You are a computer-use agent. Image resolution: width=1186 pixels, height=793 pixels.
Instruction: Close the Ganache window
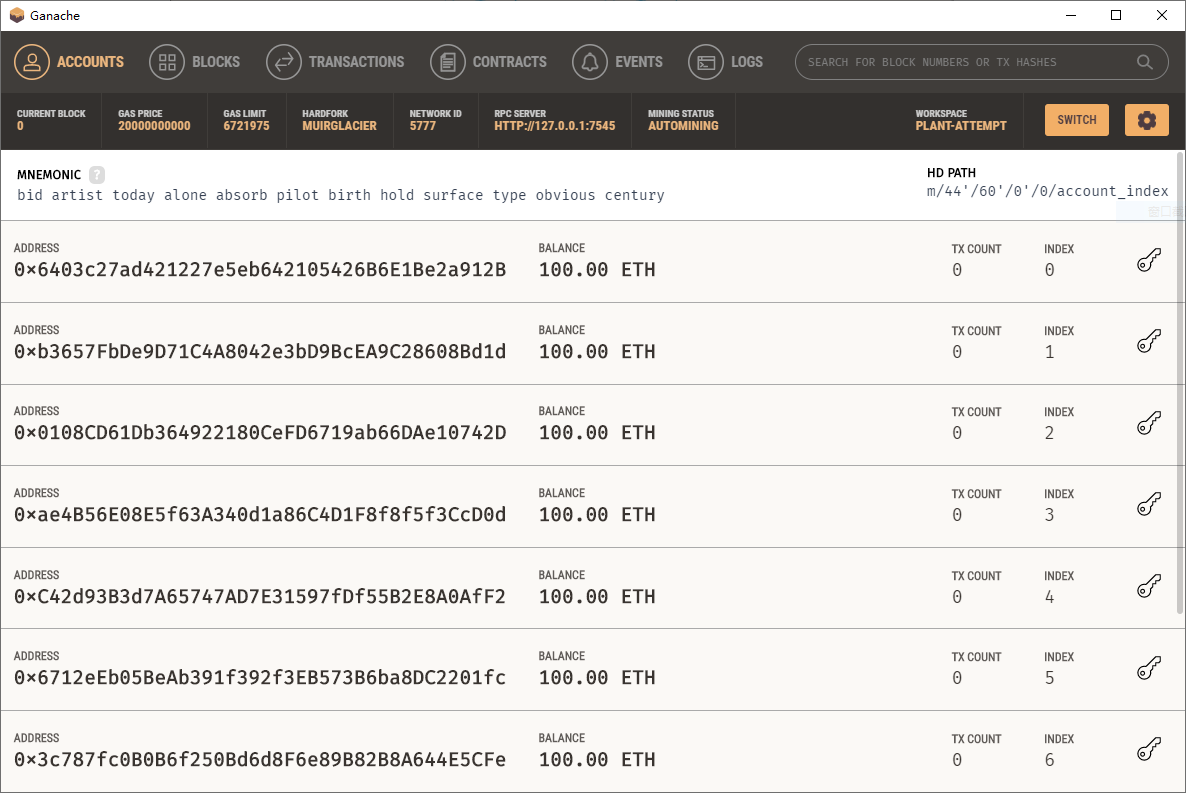click(1162, 15)
